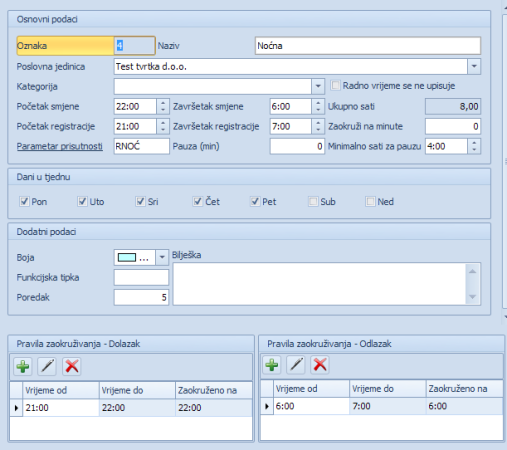
Task: Click the light cyan Boja color swatch
Action: pos(127,258)
